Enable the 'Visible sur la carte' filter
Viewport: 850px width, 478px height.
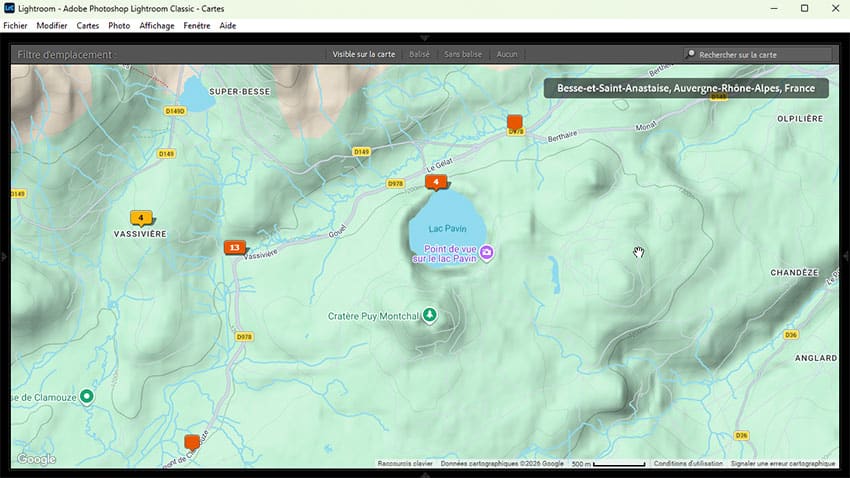[364, 54]
